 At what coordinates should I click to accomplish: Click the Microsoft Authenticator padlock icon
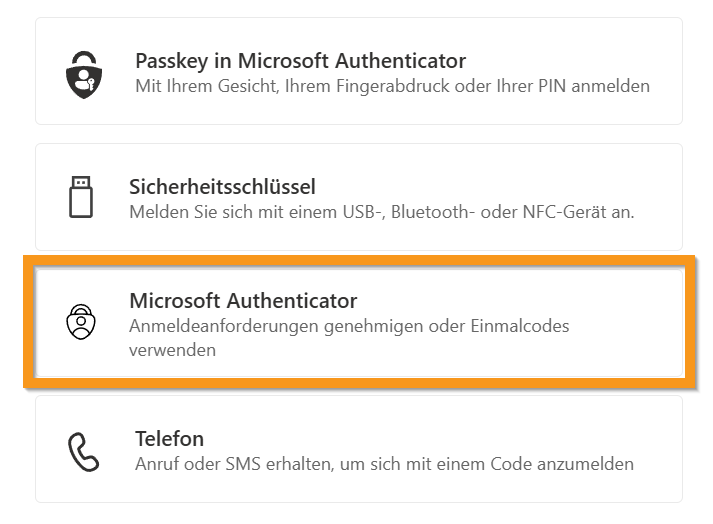click(81, 322)
